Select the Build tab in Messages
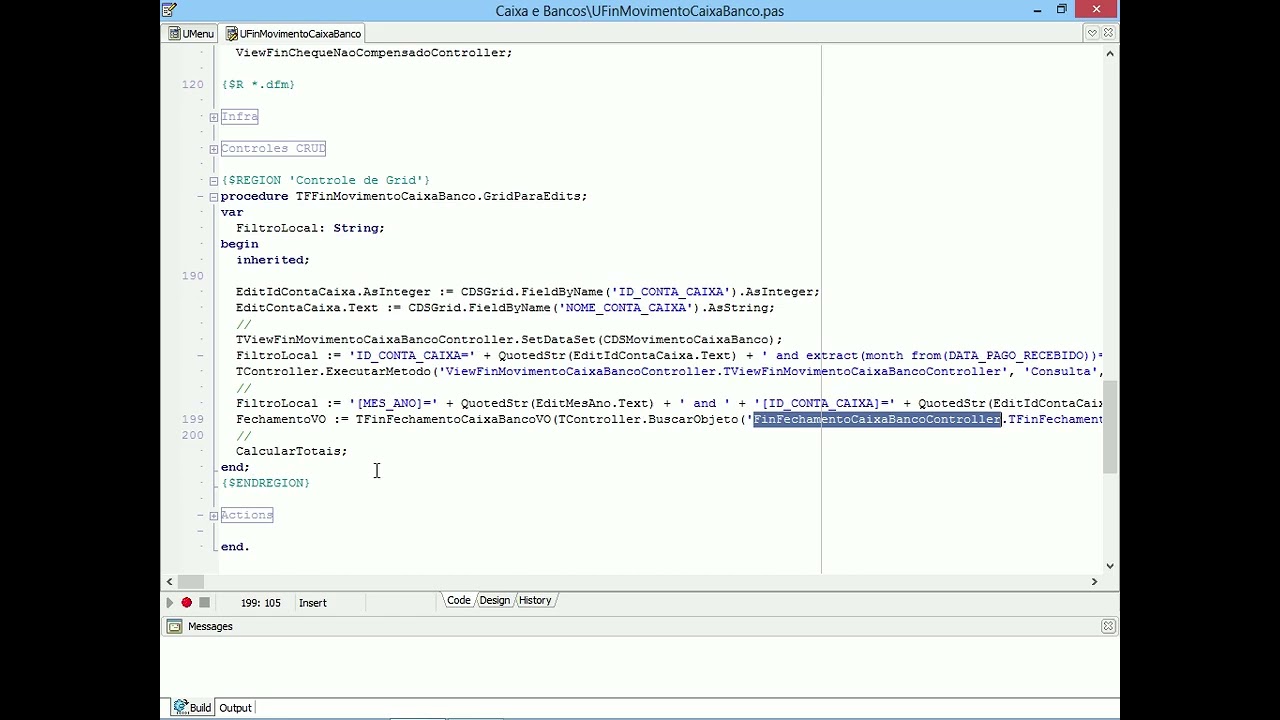 (192, 707)
